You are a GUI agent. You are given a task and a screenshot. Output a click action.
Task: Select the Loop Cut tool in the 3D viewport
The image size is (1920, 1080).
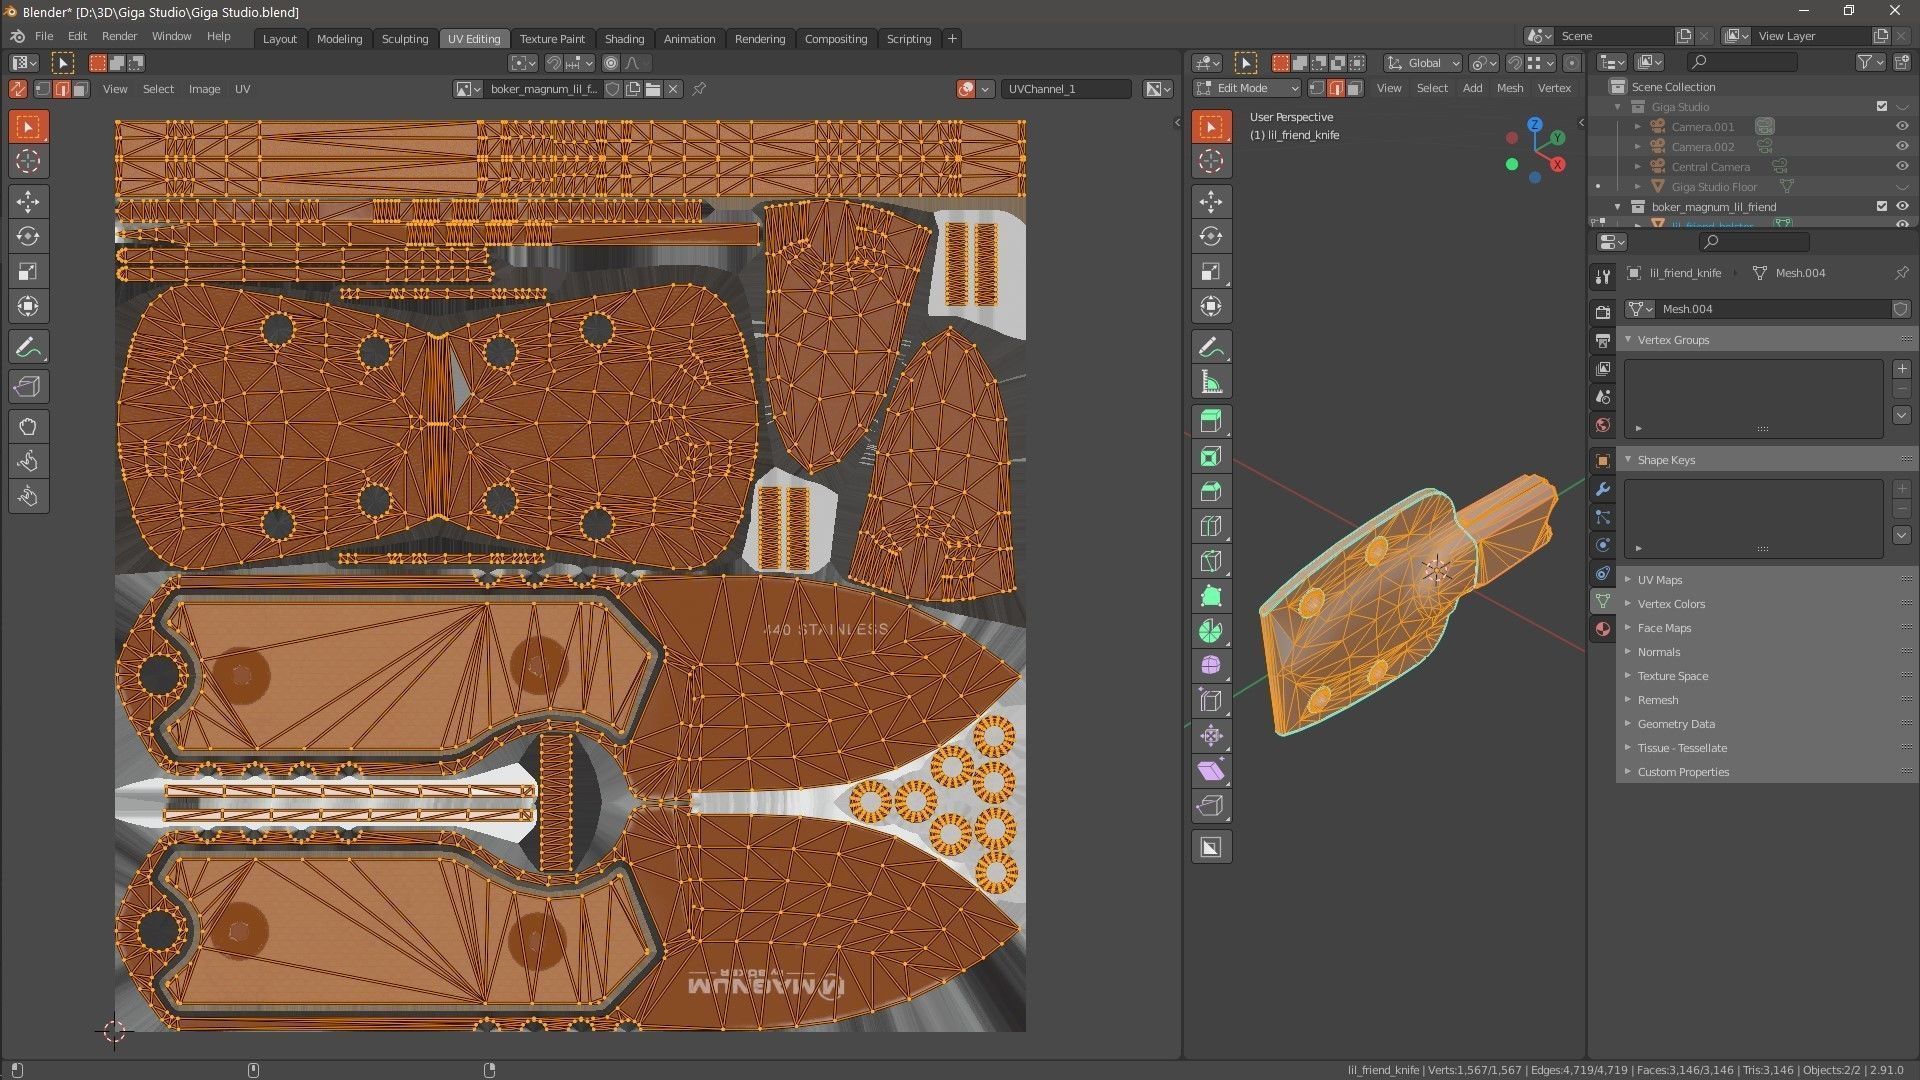(1211, 527)
